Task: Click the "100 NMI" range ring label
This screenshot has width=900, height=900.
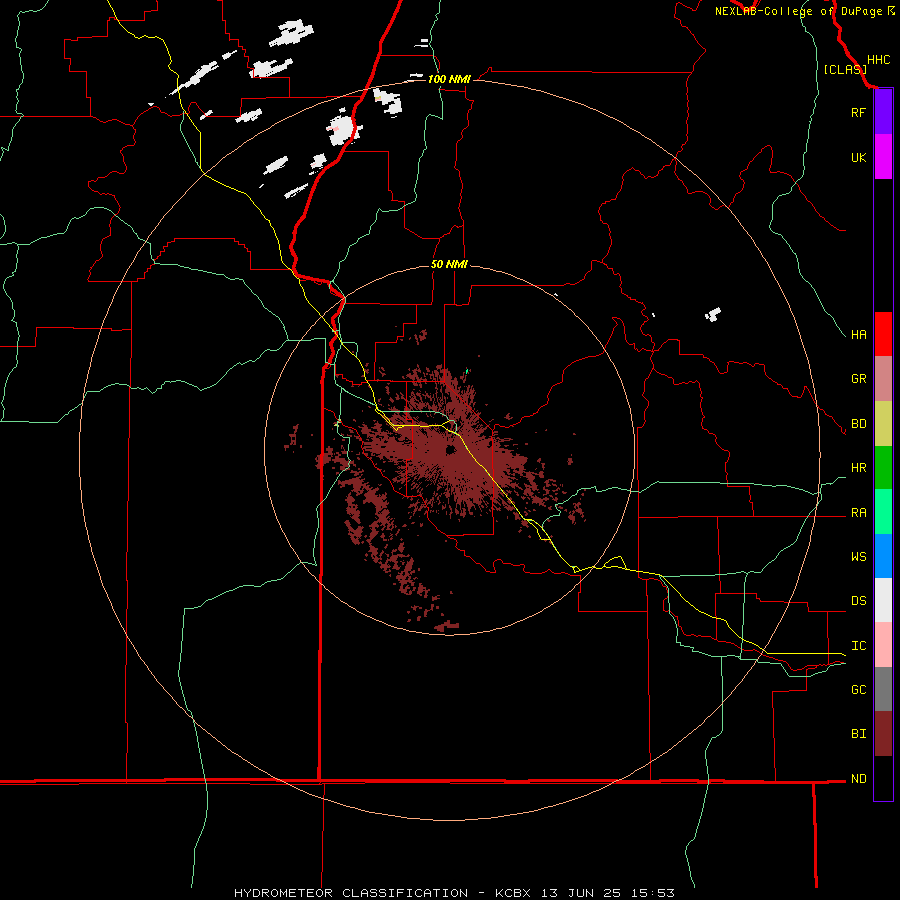Action: click(x=449, y=79)
